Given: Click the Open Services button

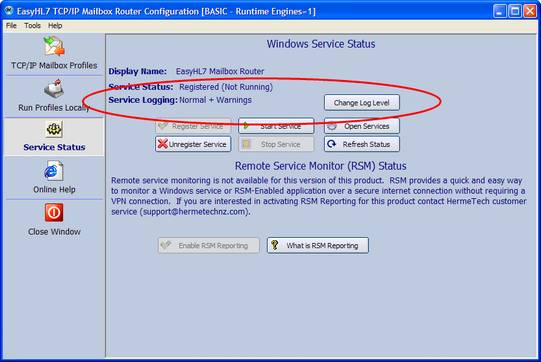Looking at the screenshot, I should pyautogui.click(x=362, y=126).
